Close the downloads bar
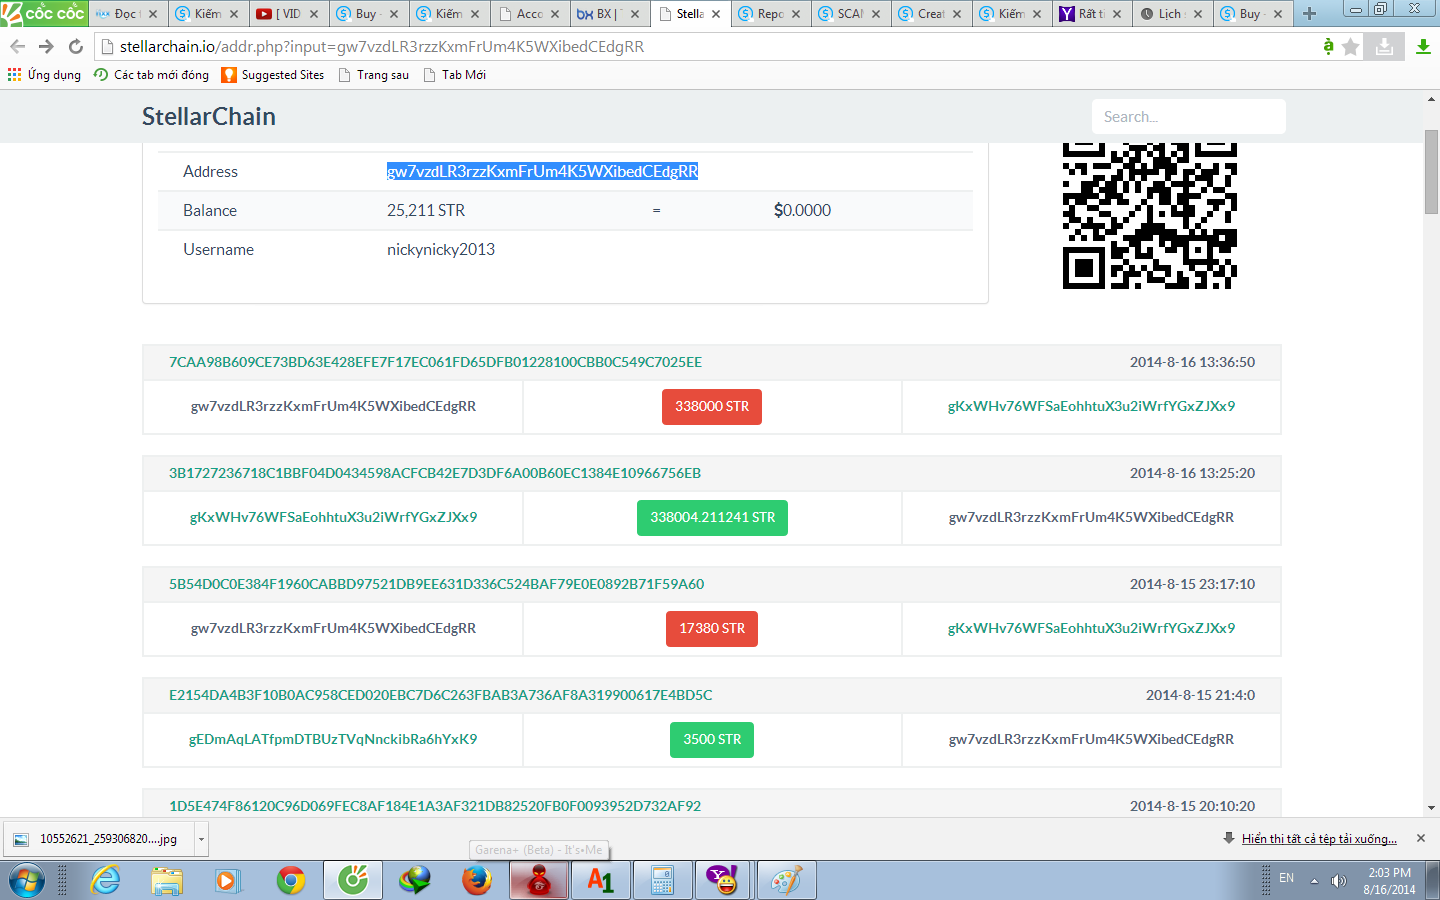The image size is (1440, 900). tap(1421, 838)
